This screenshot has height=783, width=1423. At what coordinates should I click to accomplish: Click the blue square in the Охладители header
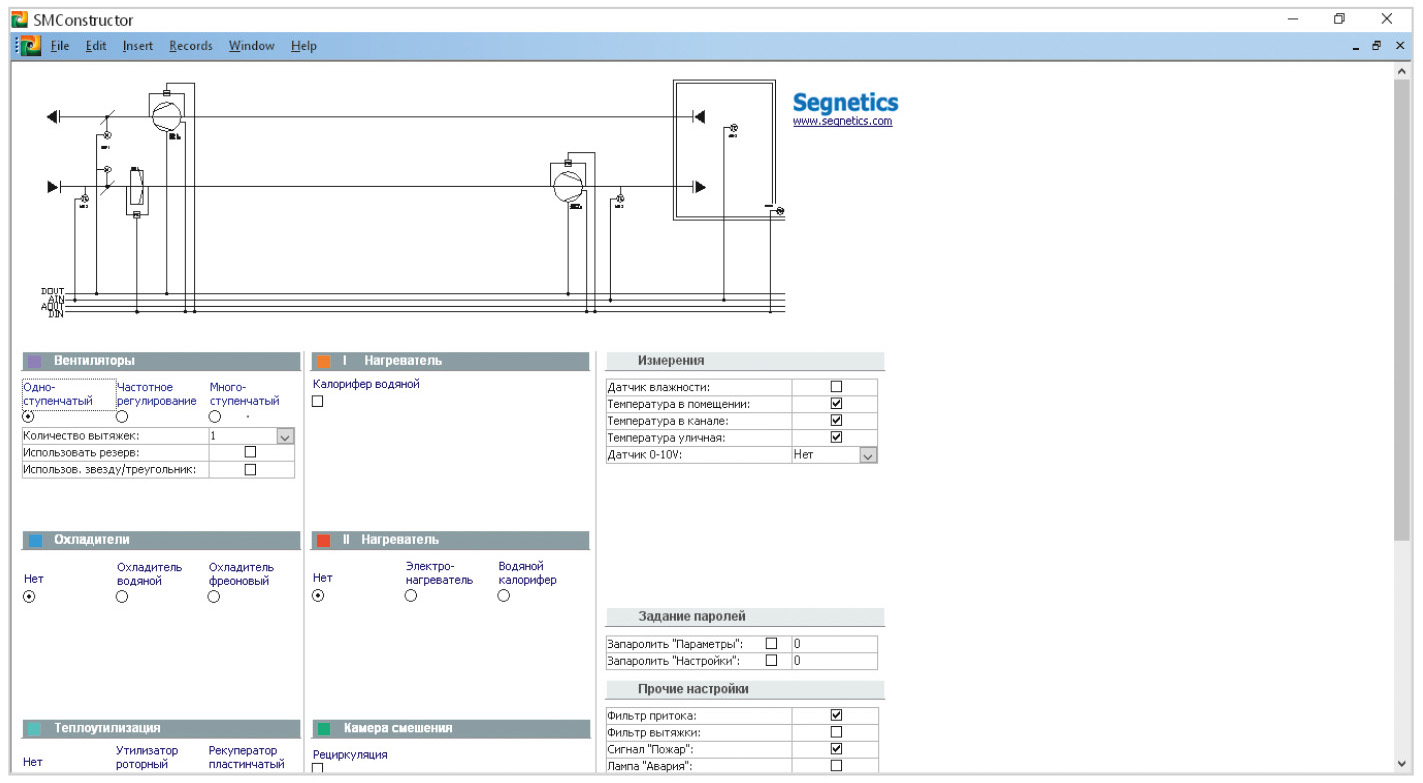click(x=35, y=540)
